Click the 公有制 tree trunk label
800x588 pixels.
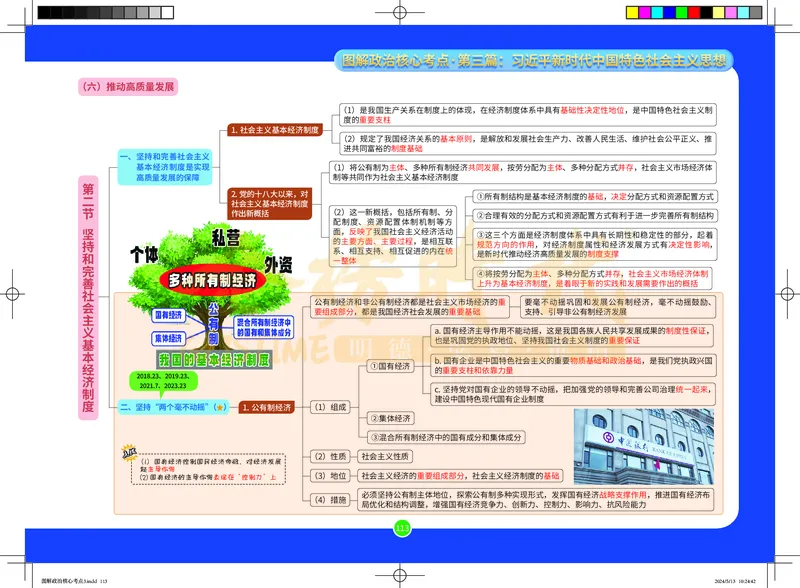tap(212, 323)
